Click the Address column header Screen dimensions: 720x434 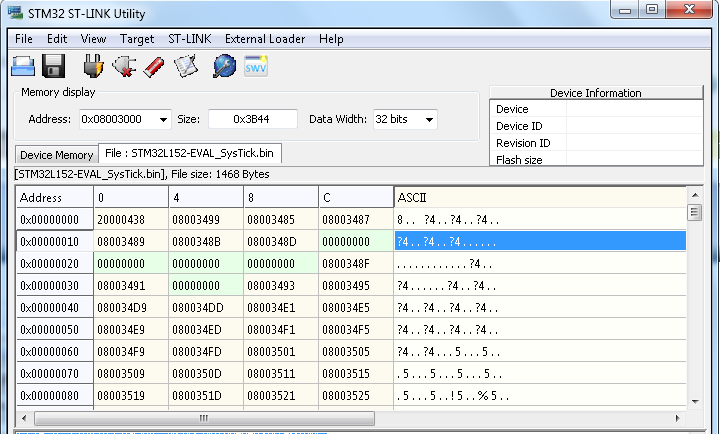55,197
